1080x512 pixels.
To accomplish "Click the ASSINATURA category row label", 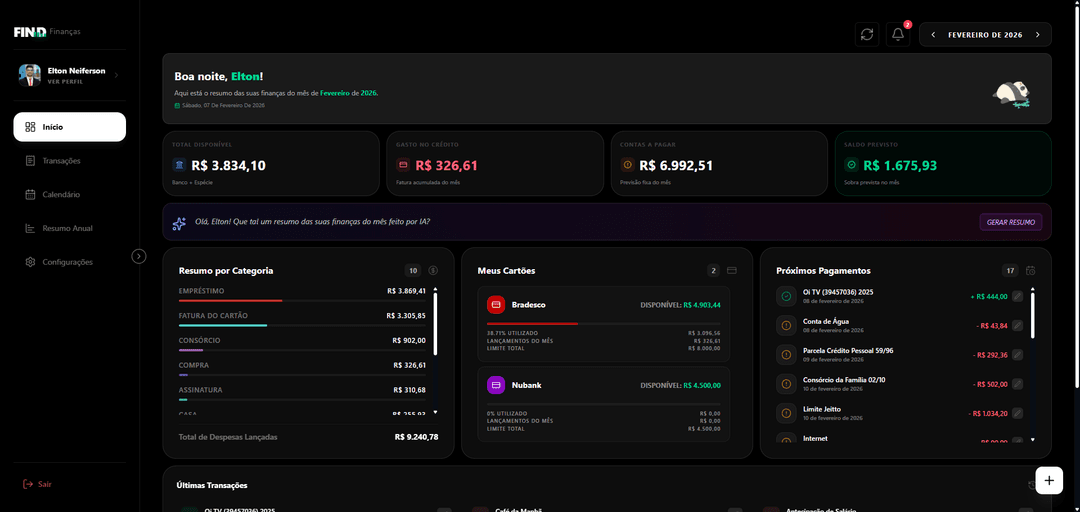I will [199, 390].
